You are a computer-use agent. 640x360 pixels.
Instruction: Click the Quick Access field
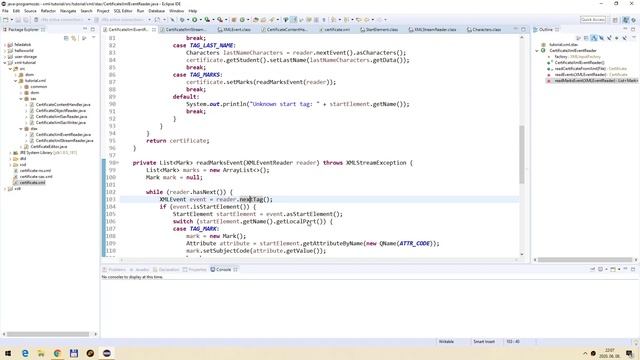(x=593, y=20)
